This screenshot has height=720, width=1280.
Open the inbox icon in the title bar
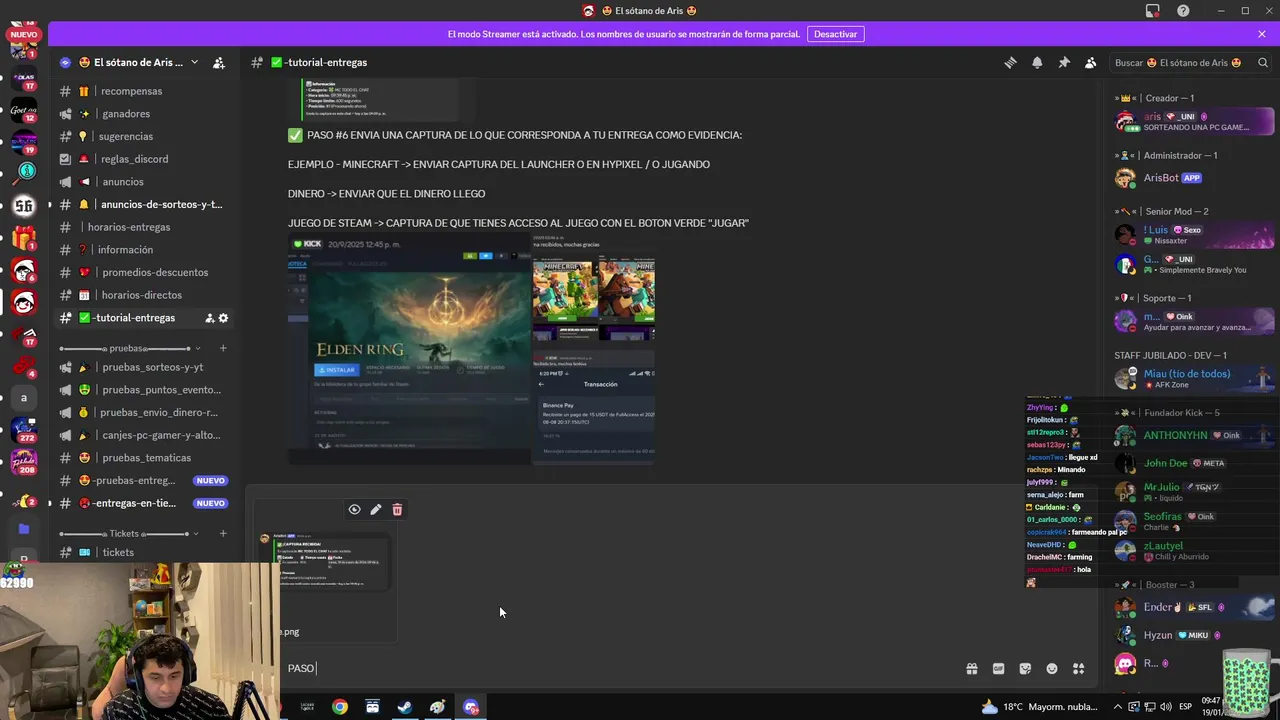[x=1153, y=11]
